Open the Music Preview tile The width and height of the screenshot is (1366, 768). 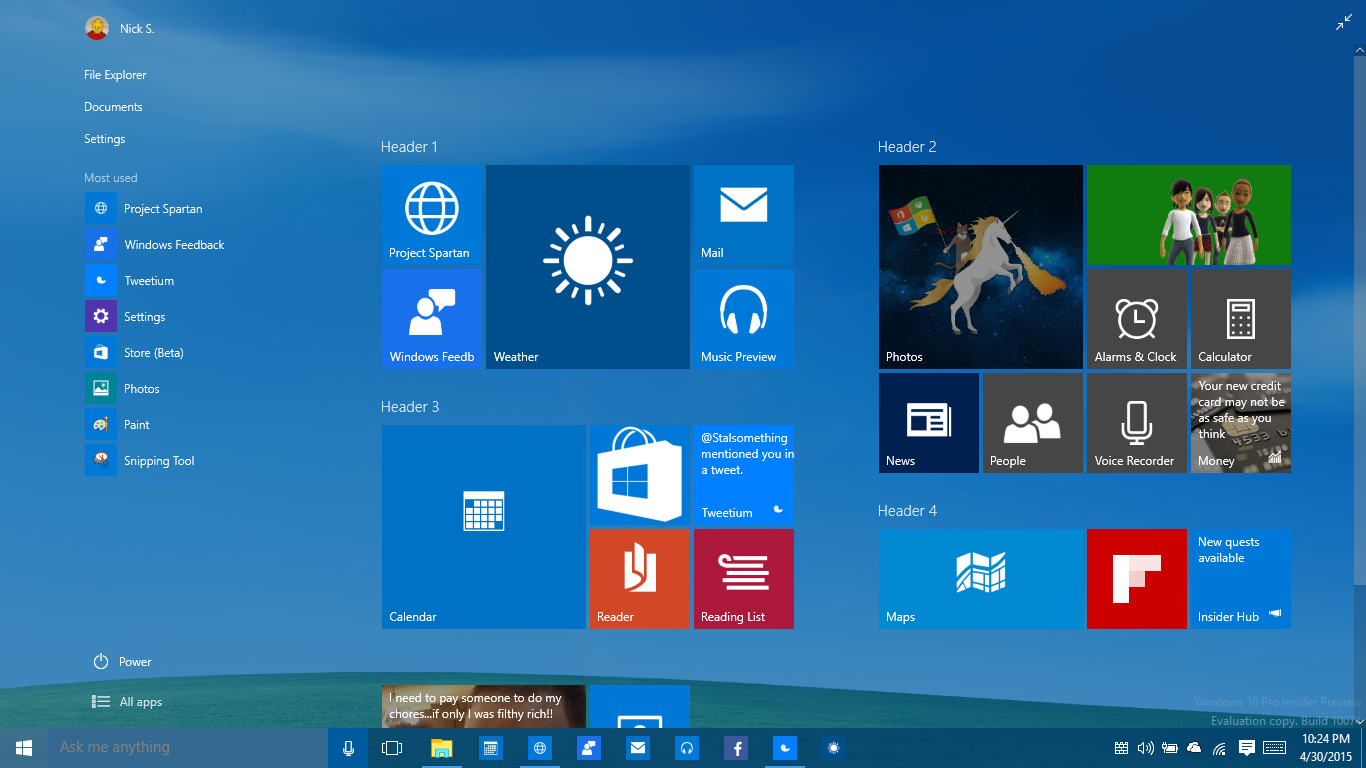pos(744,319)
